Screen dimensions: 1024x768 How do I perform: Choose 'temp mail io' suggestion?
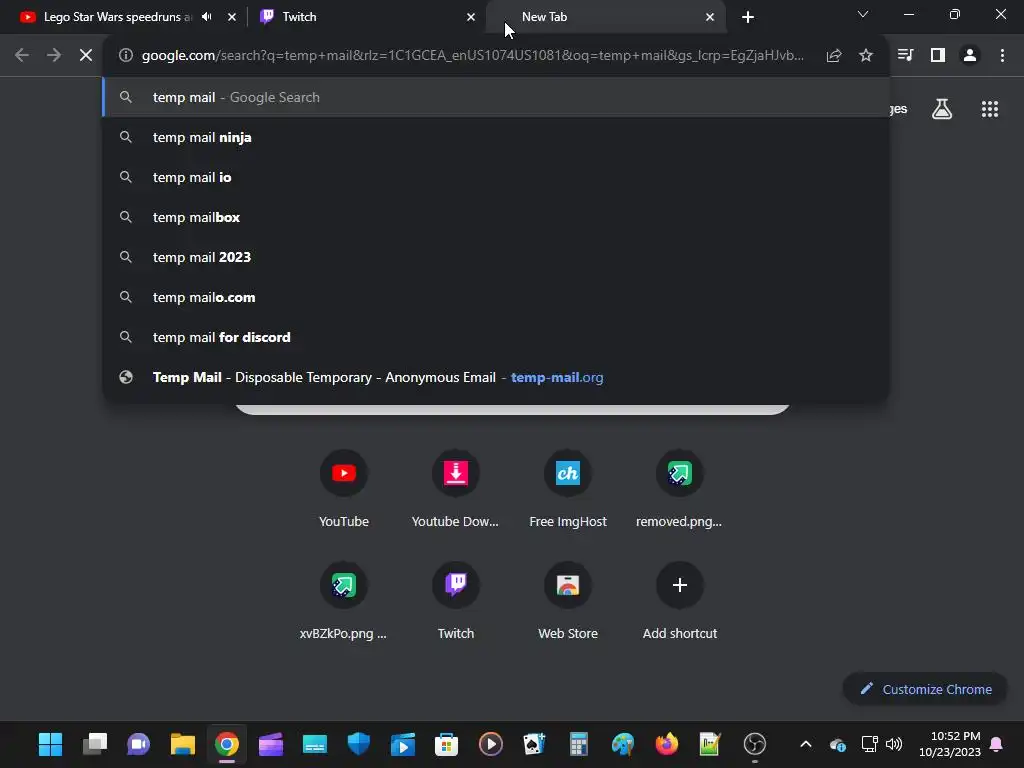[x=496, y=177]
